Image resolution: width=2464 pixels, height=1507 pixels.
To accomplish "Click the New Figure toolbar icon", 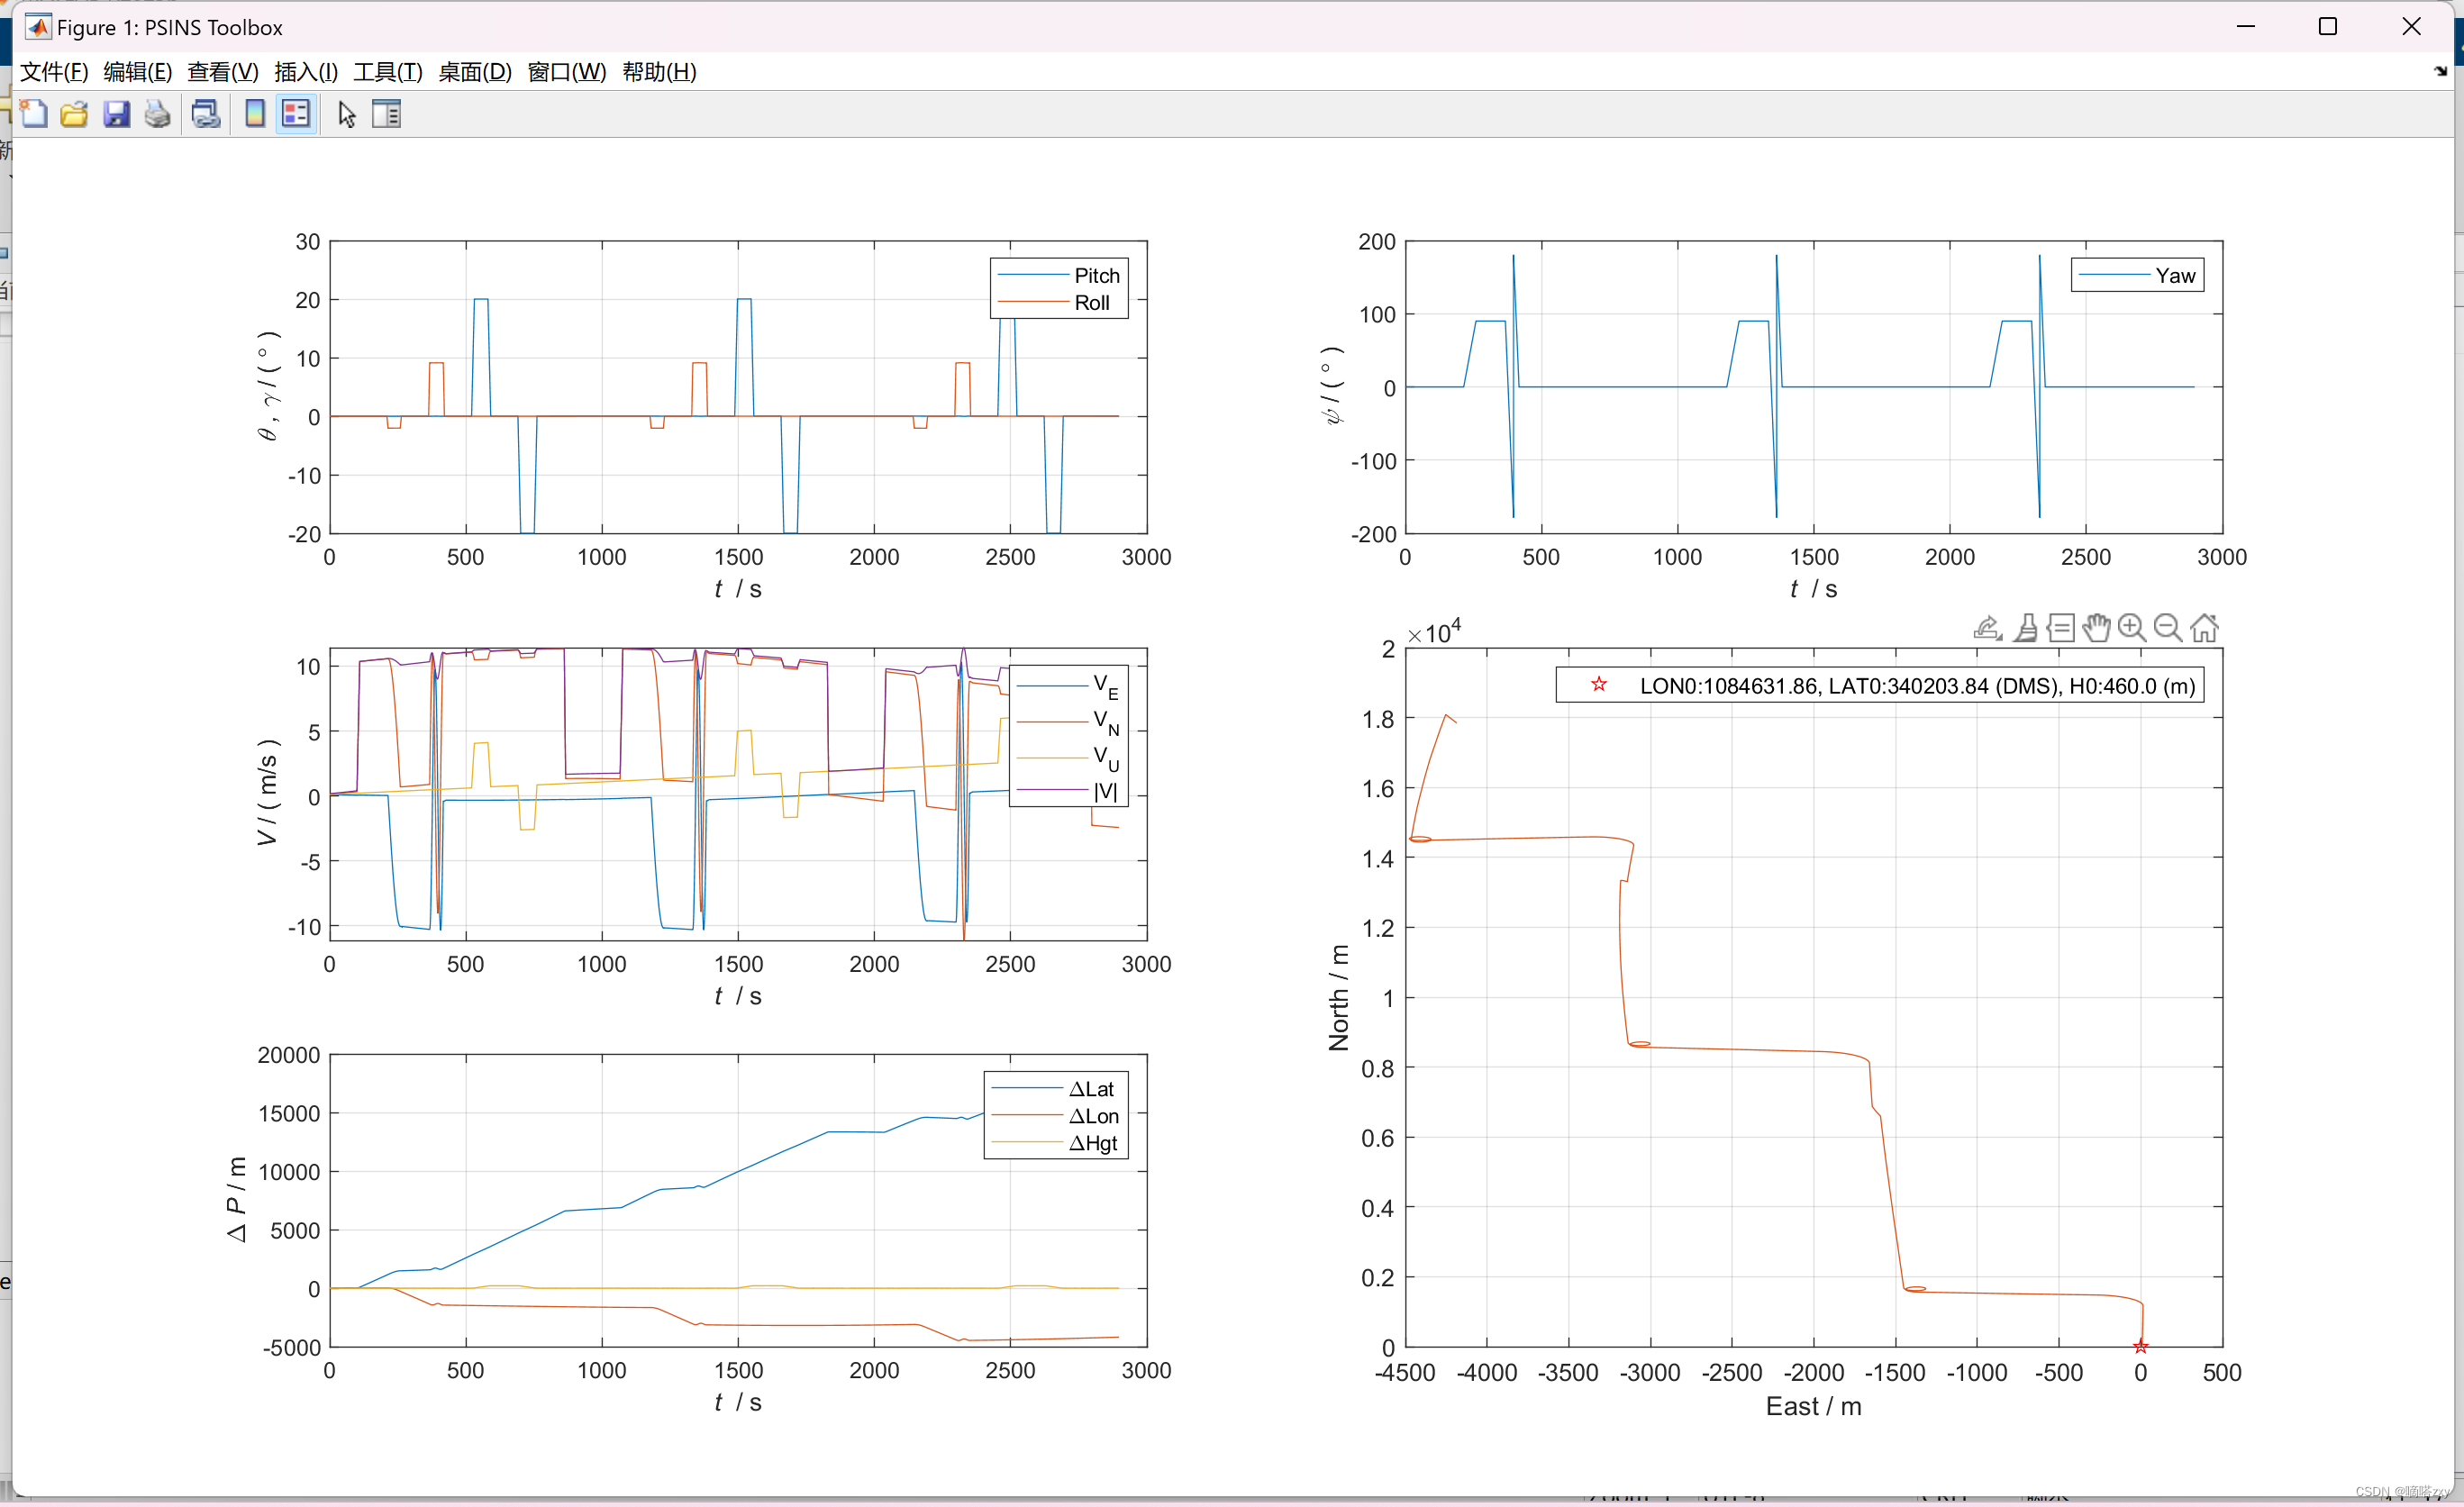I will (34, 114).
